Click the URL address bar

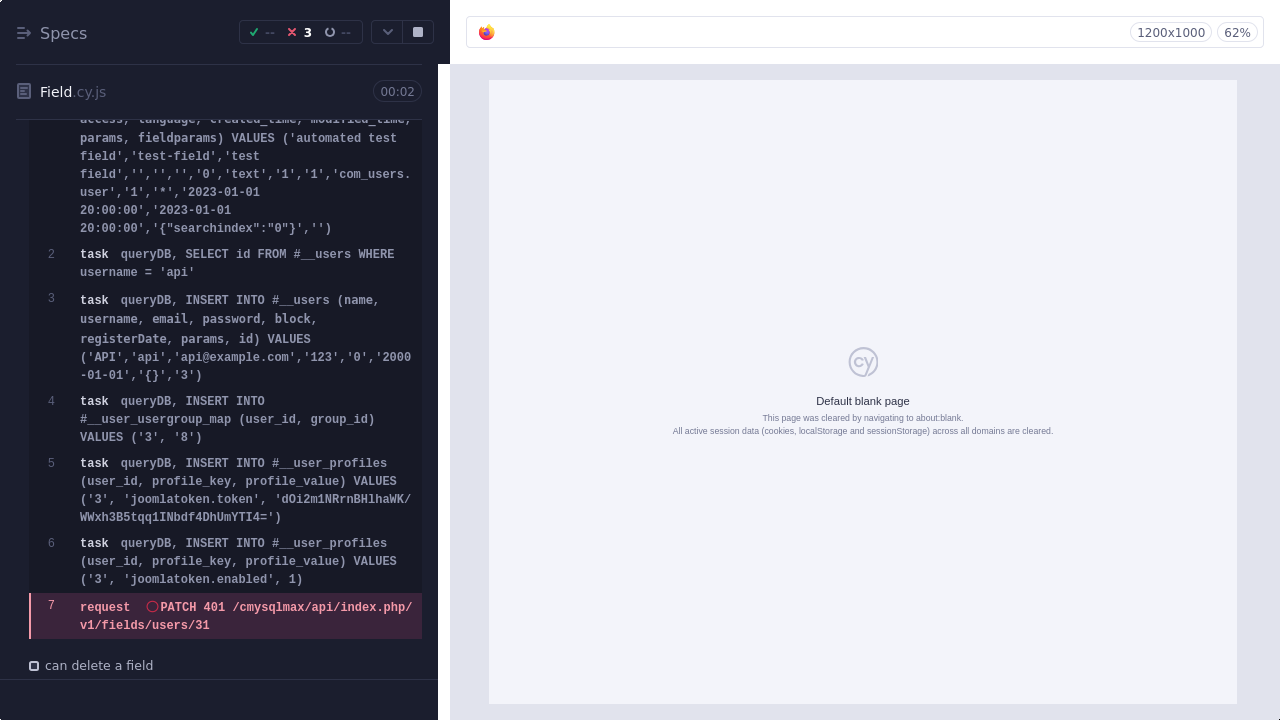coord(865,32)
